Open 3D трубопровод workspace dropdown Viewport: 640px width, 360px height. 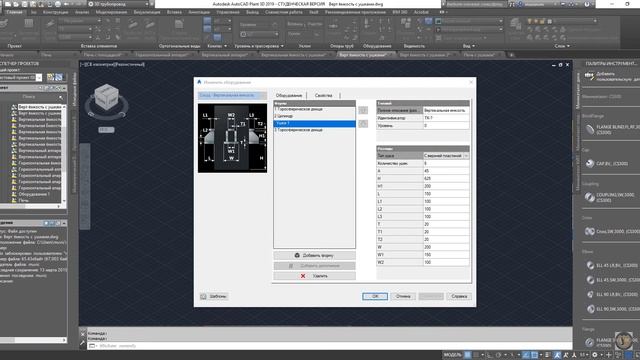pos(119,4)
